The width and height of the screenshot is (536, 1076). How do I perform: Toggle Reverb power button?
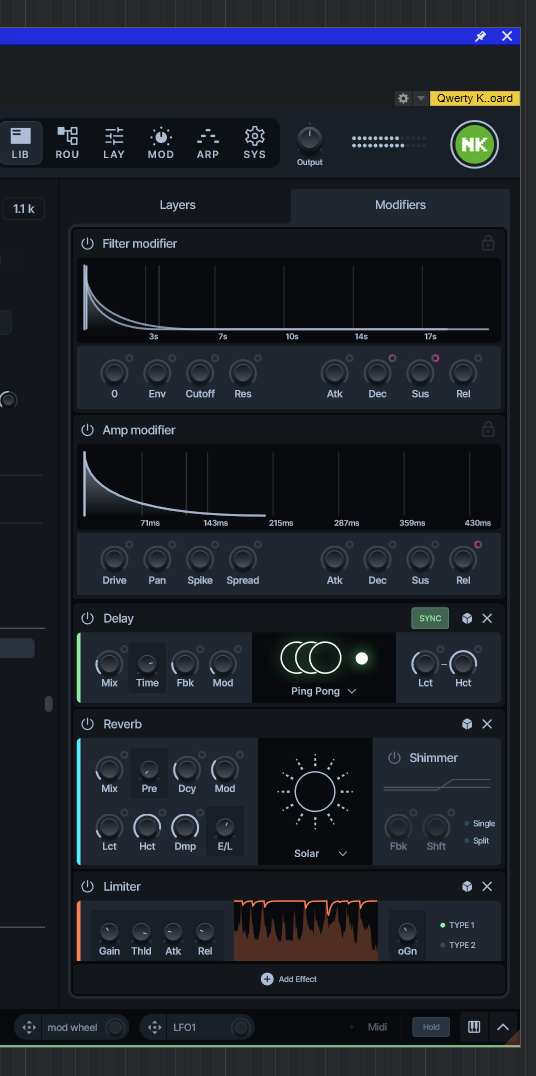pos(87,724)
